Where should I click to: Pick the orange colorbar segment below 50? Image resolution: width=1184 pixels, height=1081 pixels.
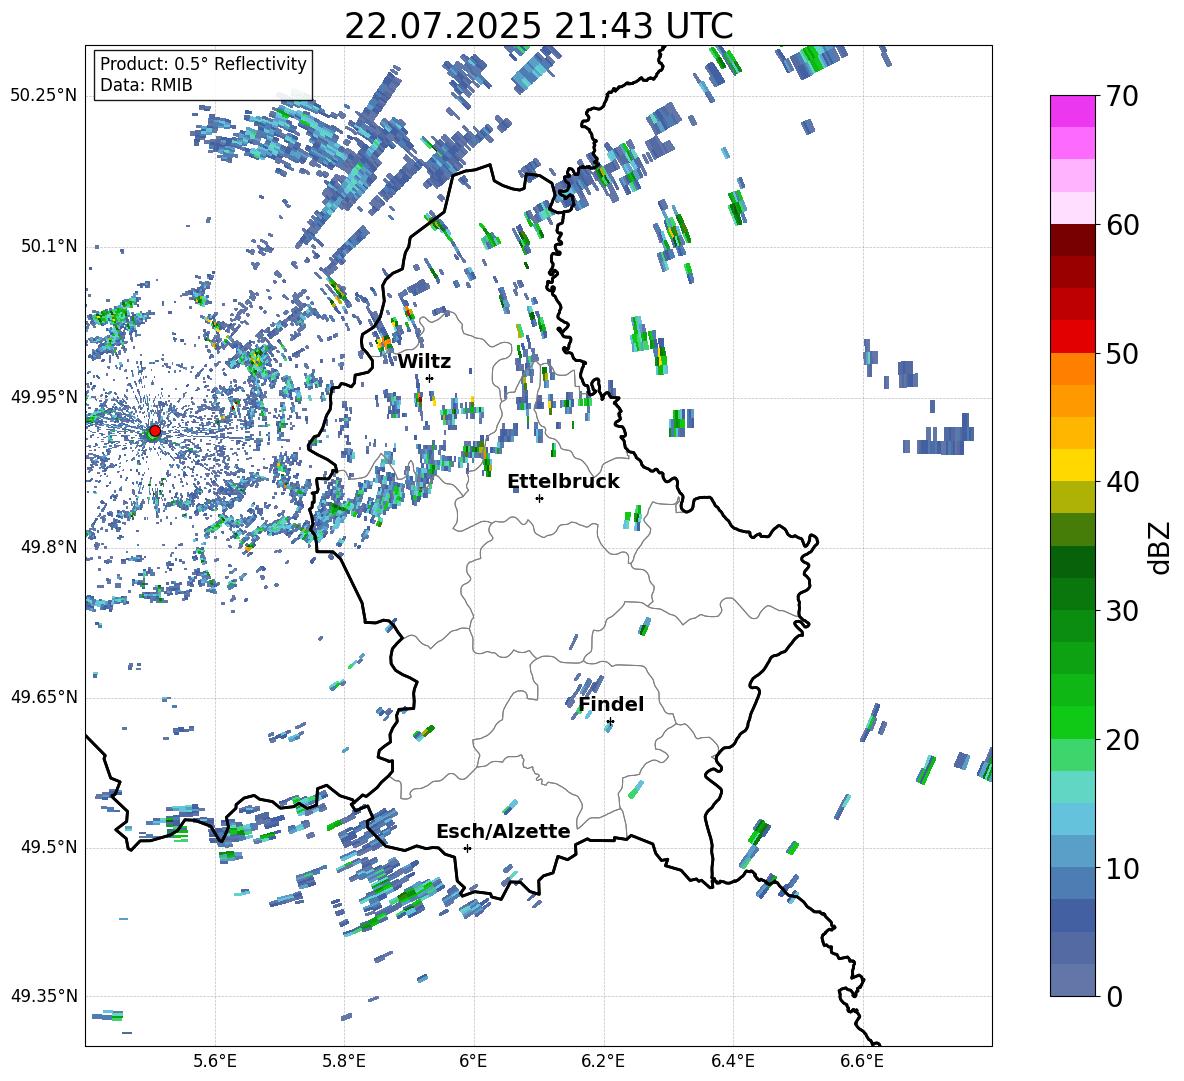point(1073,369)
